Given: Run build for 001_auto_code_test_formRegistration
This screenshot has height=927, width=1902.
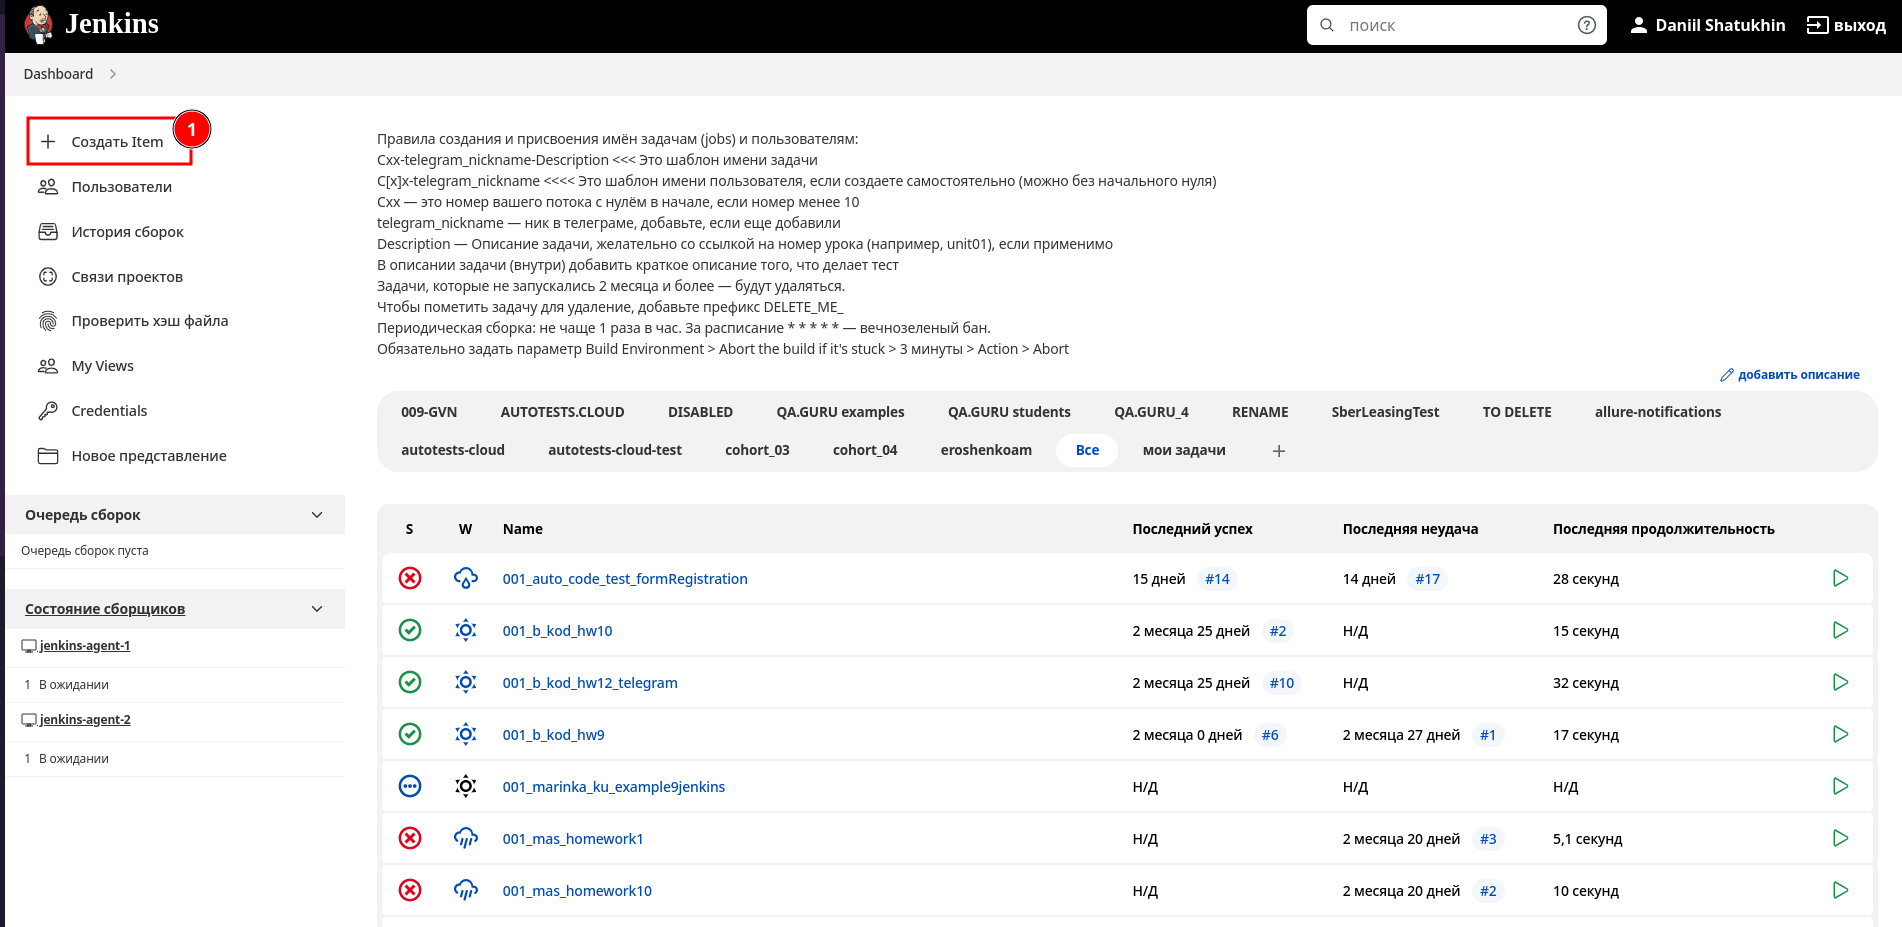Looking at the screenshot, I should 1840,578.
